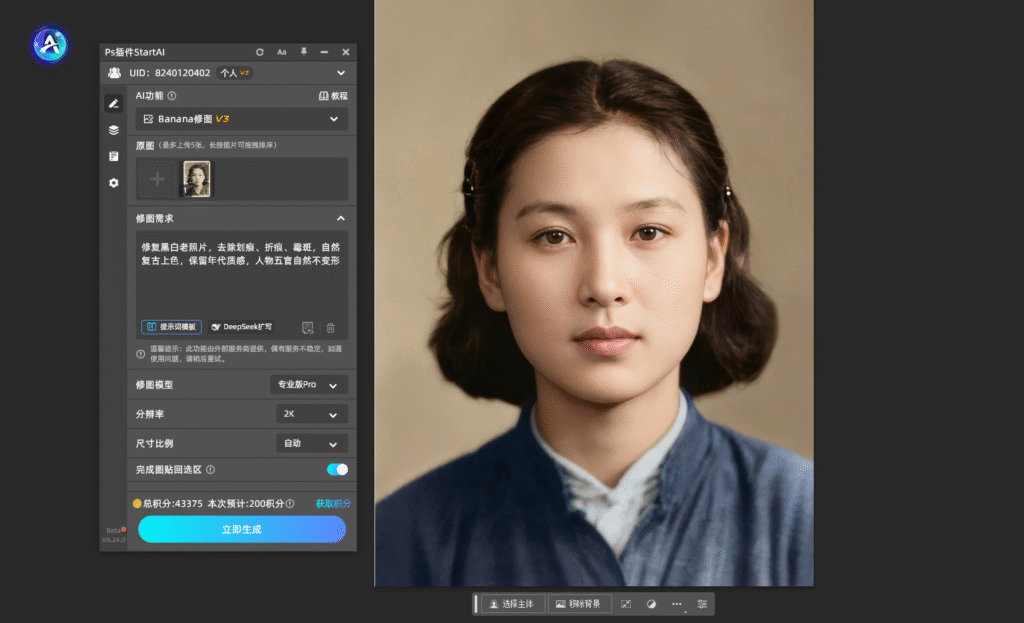Open the settings gear in sidebar
The image size is (1024, 623).
click(114, 183)
